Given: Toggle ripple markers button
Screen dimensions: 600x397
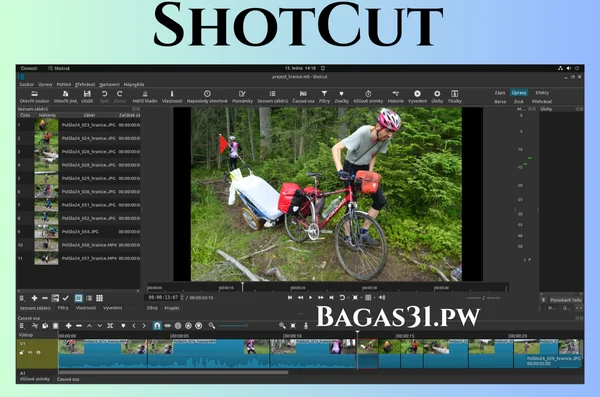Looking at the screenshot, I should (x=199, y=326).
